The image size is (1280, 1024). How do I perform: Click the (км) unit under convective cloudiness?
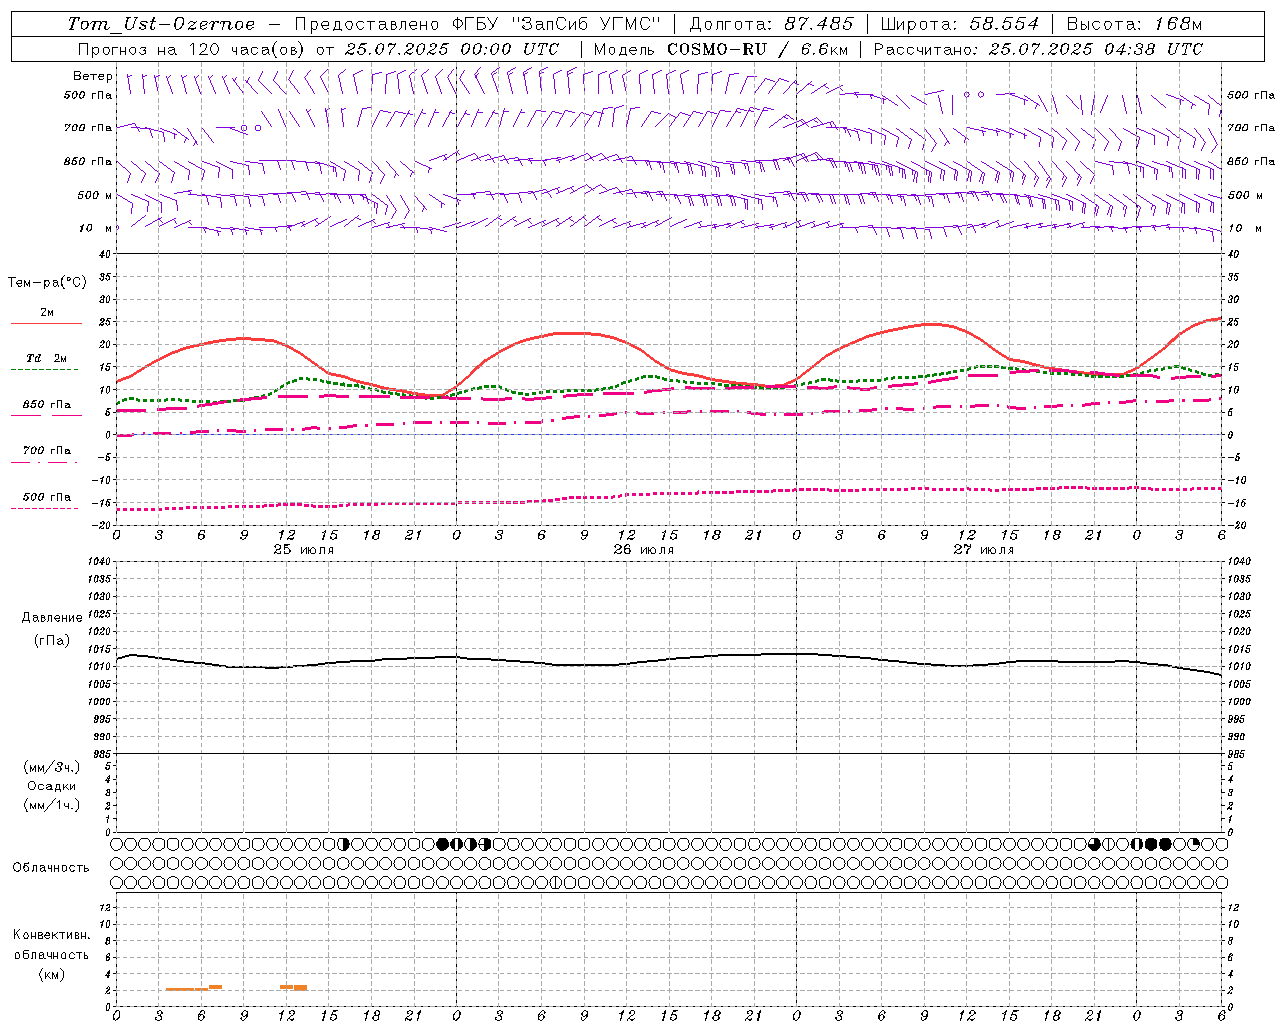(x=52, y=974)
